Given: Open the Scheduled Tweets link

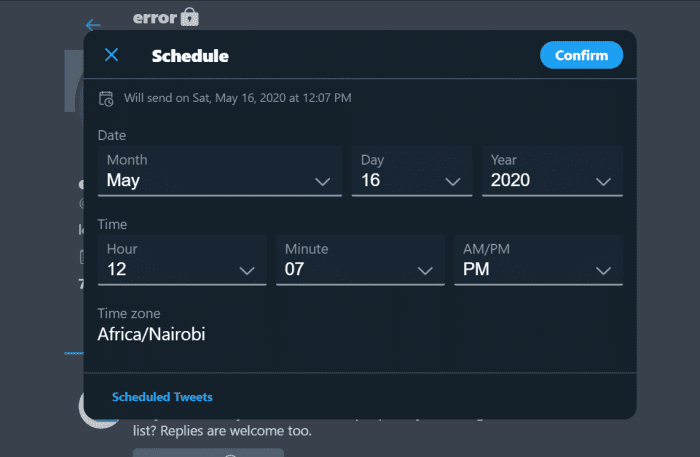Looking at the screenshot, I should tap(162, 397).
